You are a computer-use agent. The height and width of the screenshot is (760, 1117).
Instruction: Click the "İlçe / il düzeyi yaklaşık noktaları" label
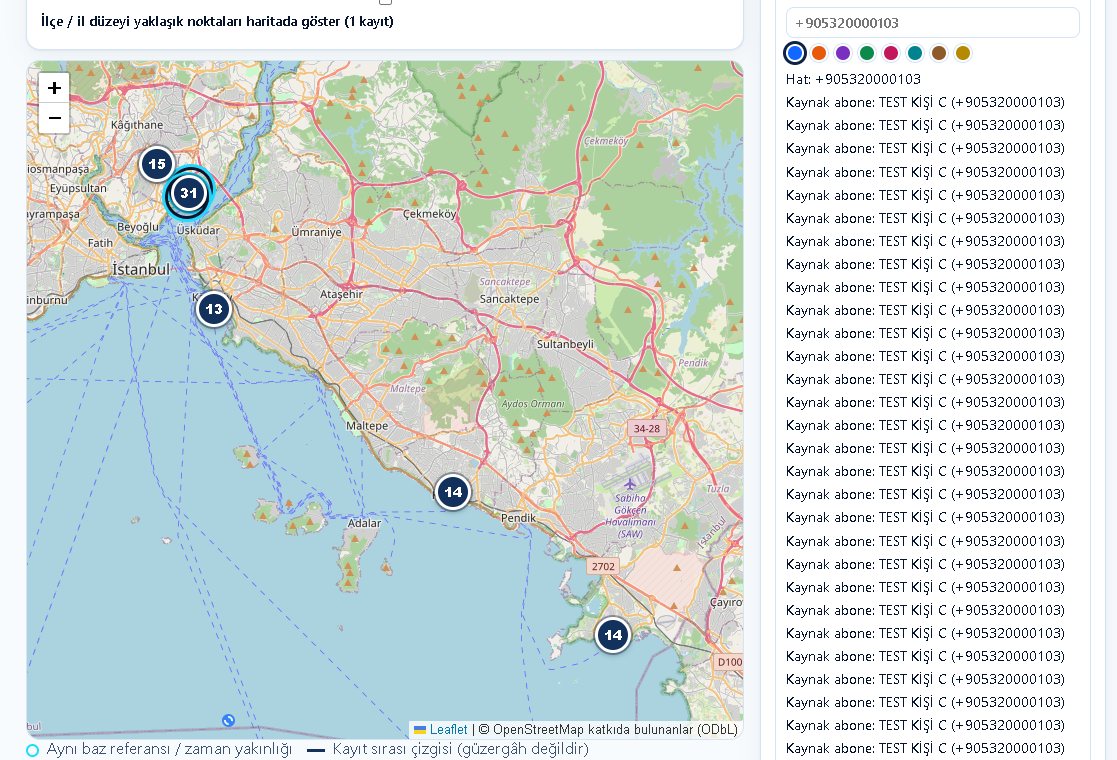tap(217, 21)
